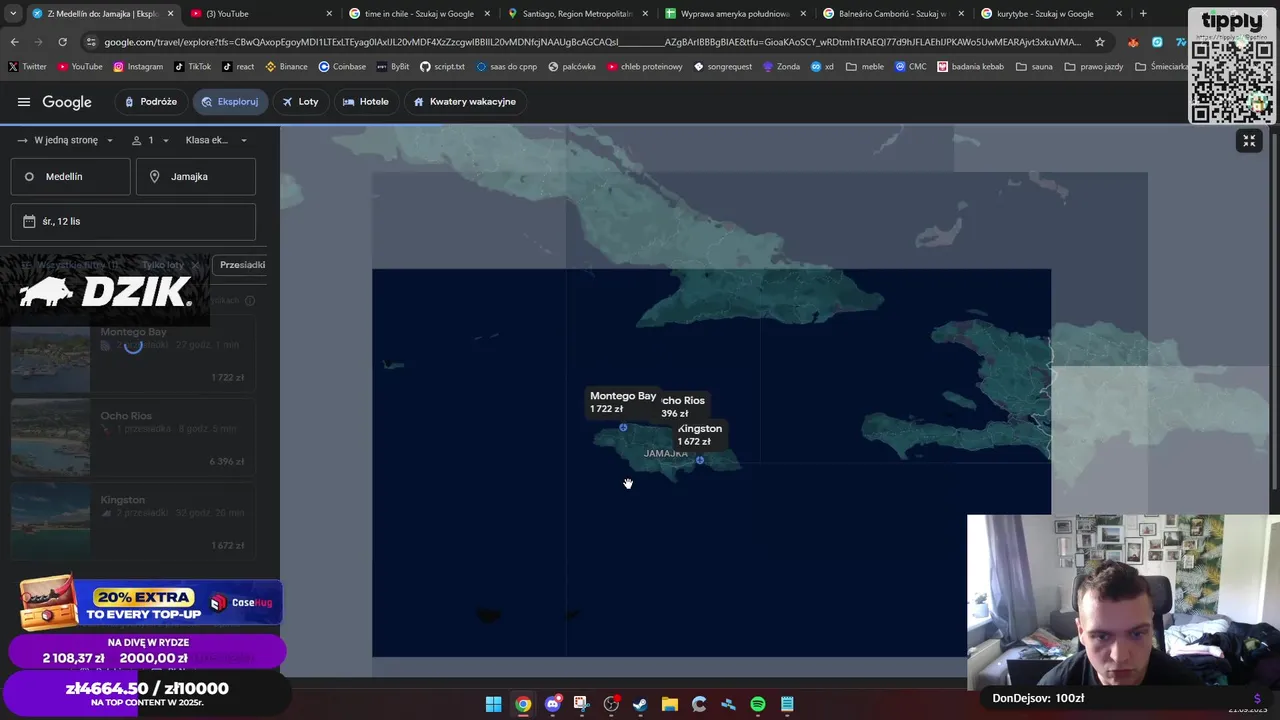Viewport: 1280px width, 720px height.
Task: Open the Przesiadki filter chip
Action: (240, 265)
